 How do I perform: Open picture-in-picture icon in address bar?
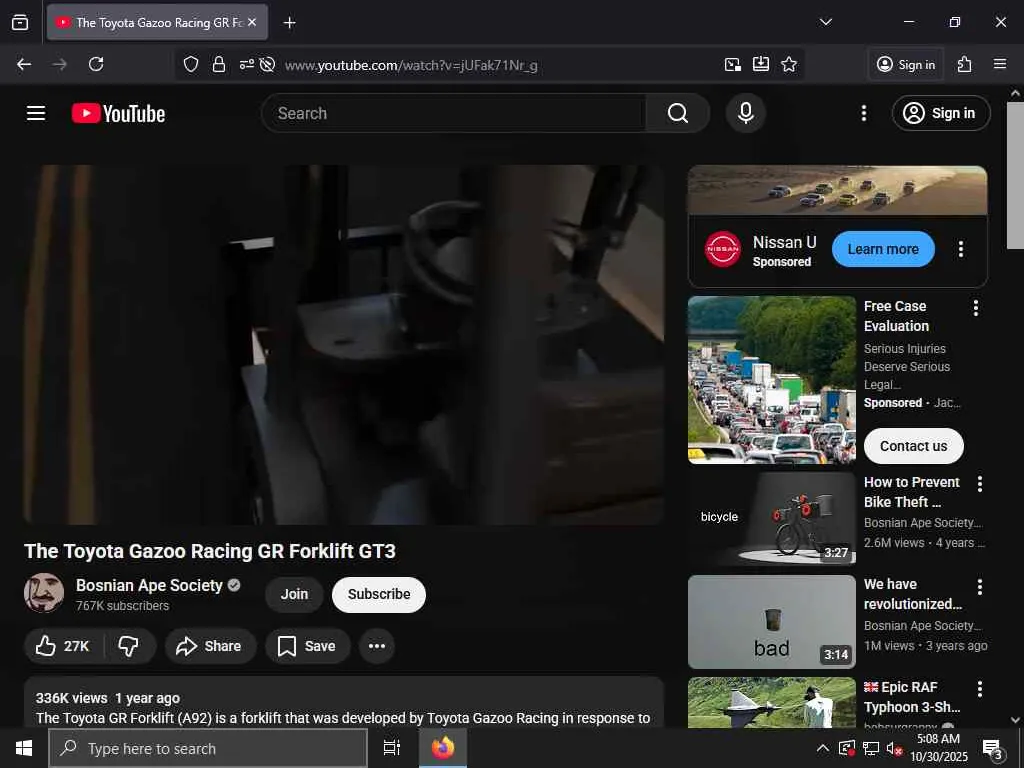coord(733,64)
